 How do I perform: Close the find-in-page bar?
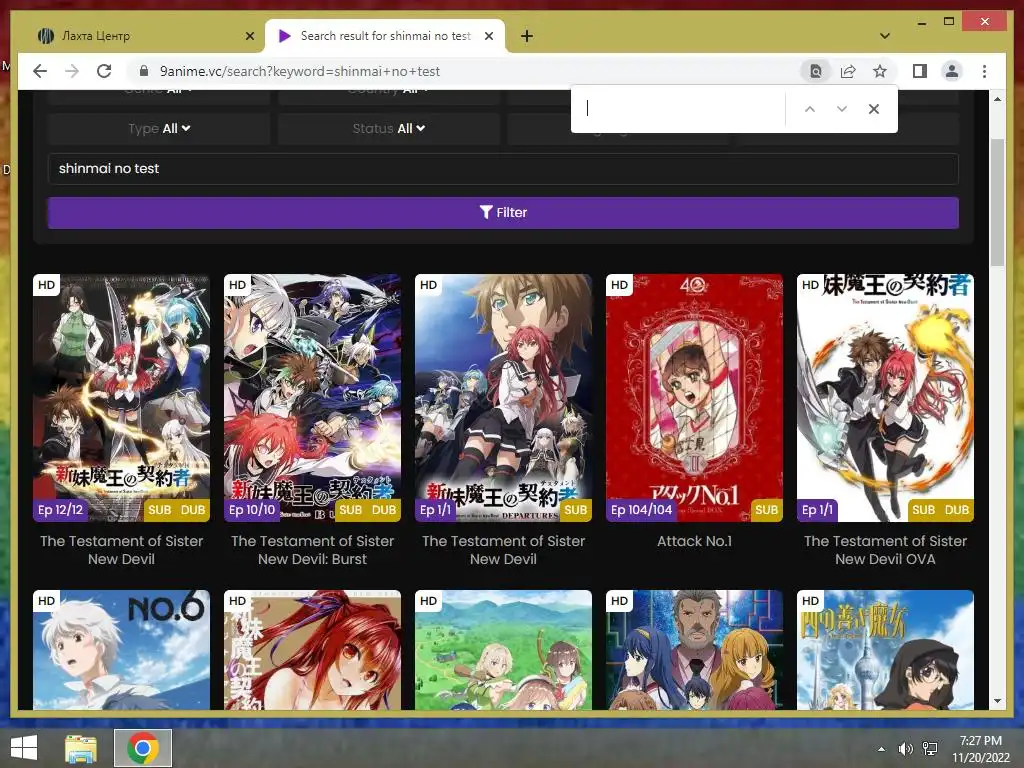tap(874, 109)
